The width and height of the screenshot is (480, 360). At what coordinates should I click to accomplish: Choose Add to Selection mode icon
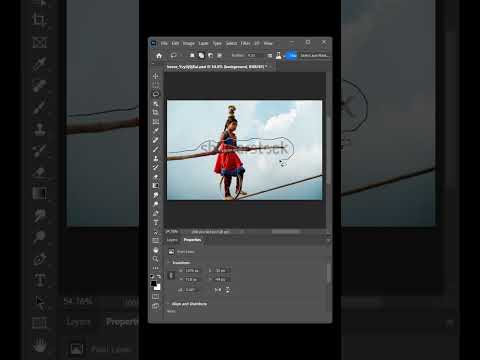pyautogui.click(x=201, y=56)
